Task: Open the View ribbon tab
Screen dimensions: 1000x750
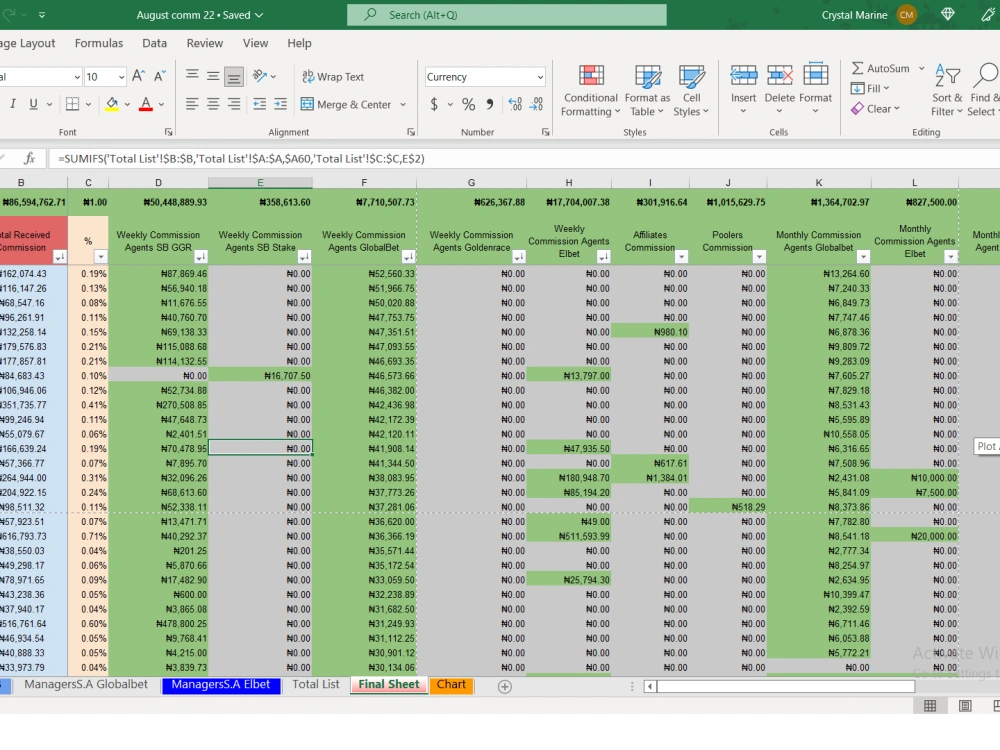Action: (x=255, y=43)
